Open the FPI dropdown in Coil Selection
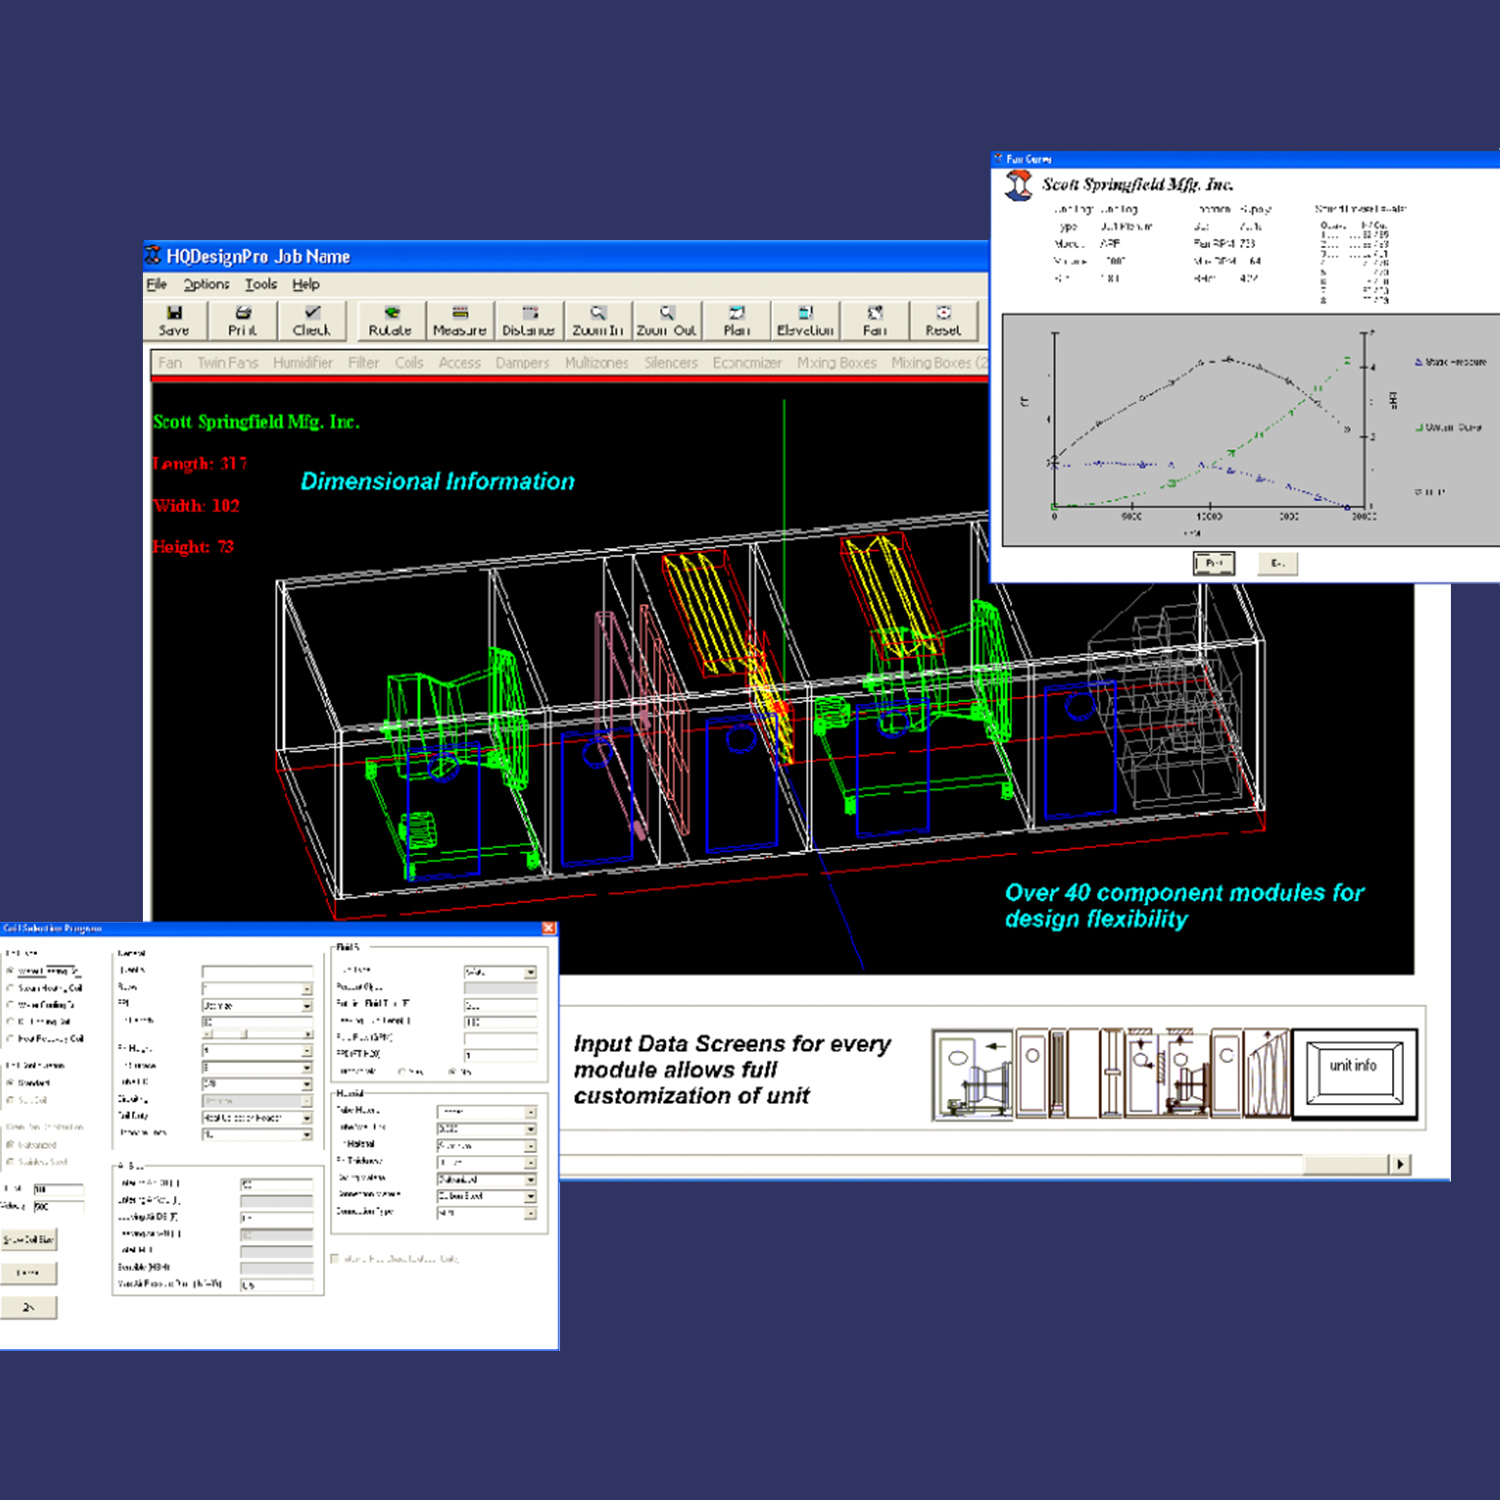The height and width of the screenshot is (1500, 1500). pos(307,1006)
